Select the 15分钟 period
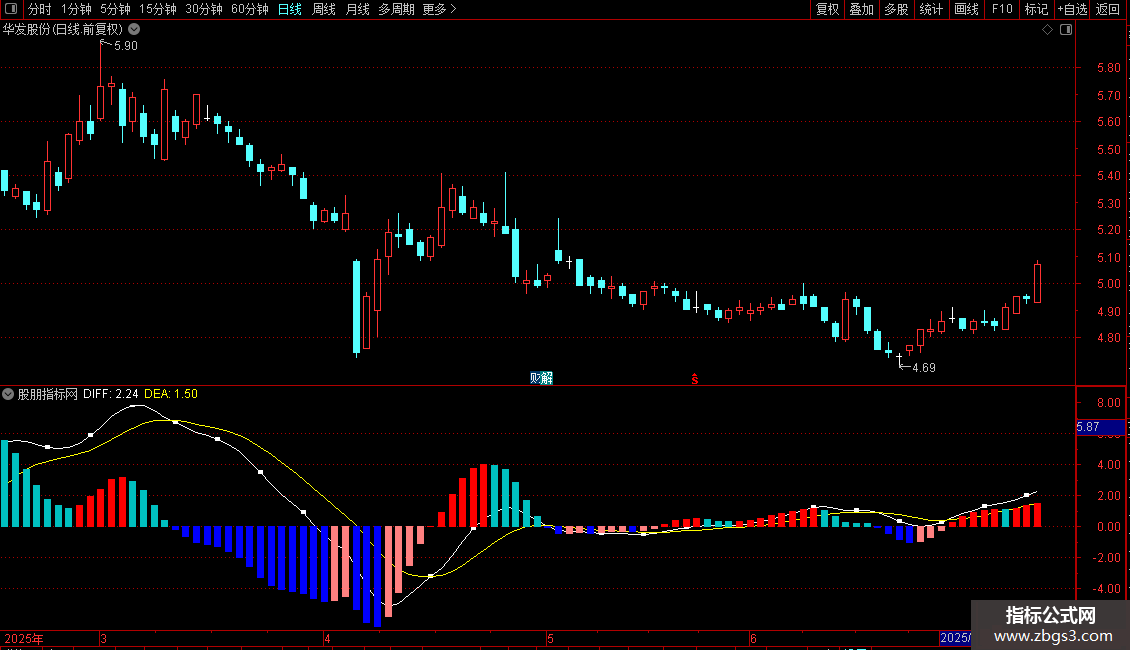1130x650 pixels. click(x=158, y=9)
